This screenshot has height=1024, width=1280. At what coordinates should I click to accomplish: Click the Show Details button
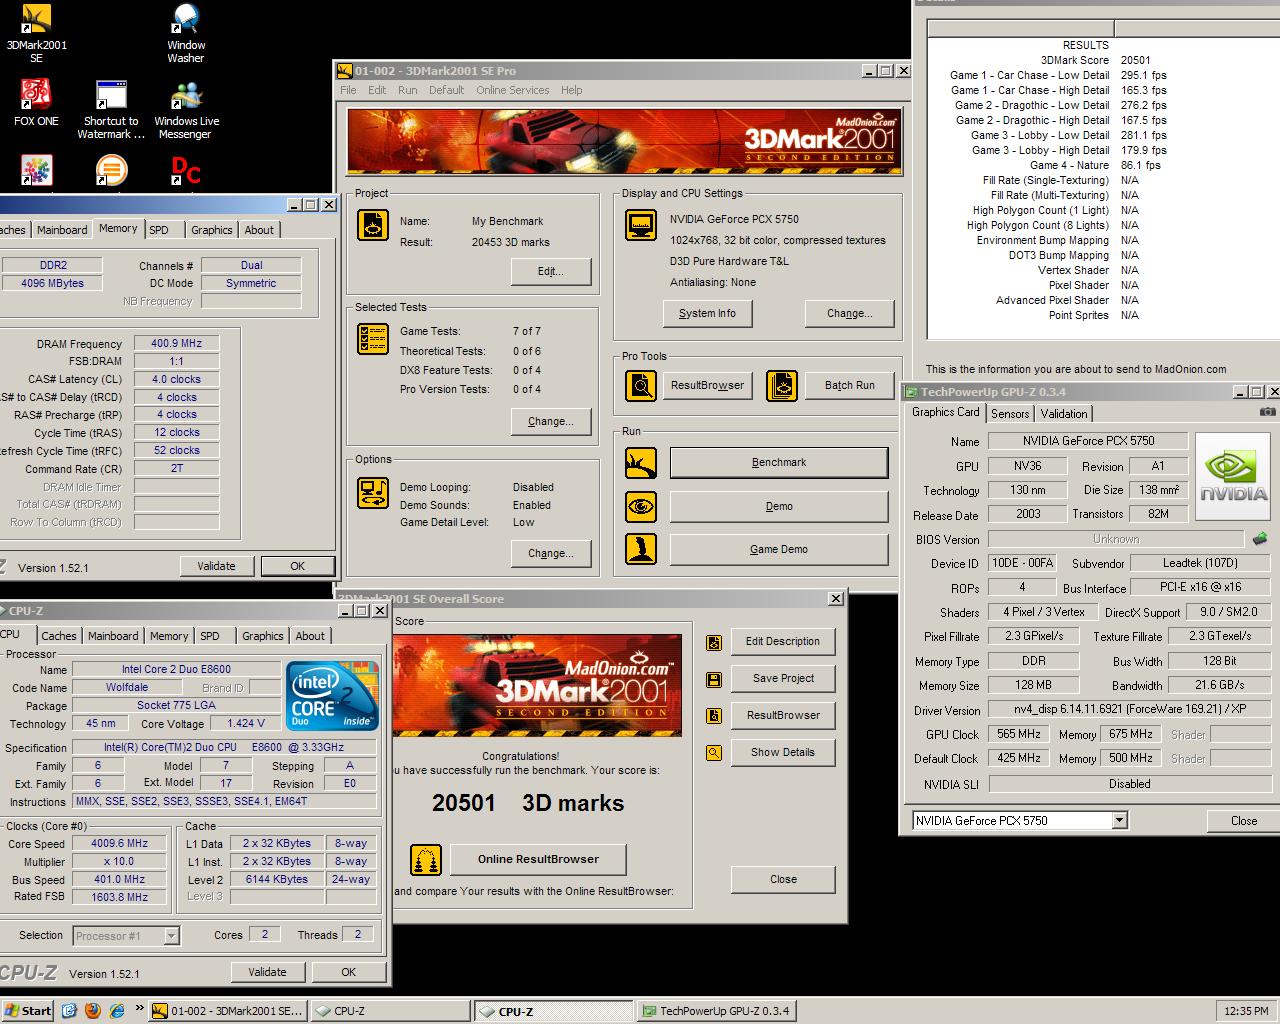tap(783, 753)
